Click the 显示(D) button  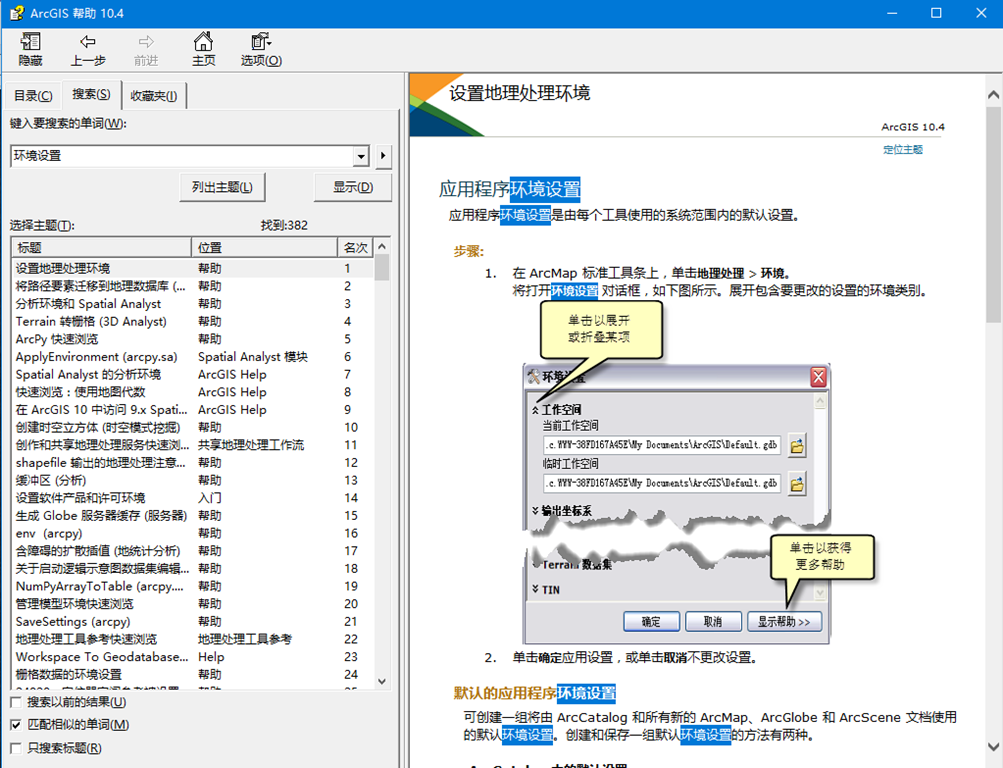coord(353,187)
